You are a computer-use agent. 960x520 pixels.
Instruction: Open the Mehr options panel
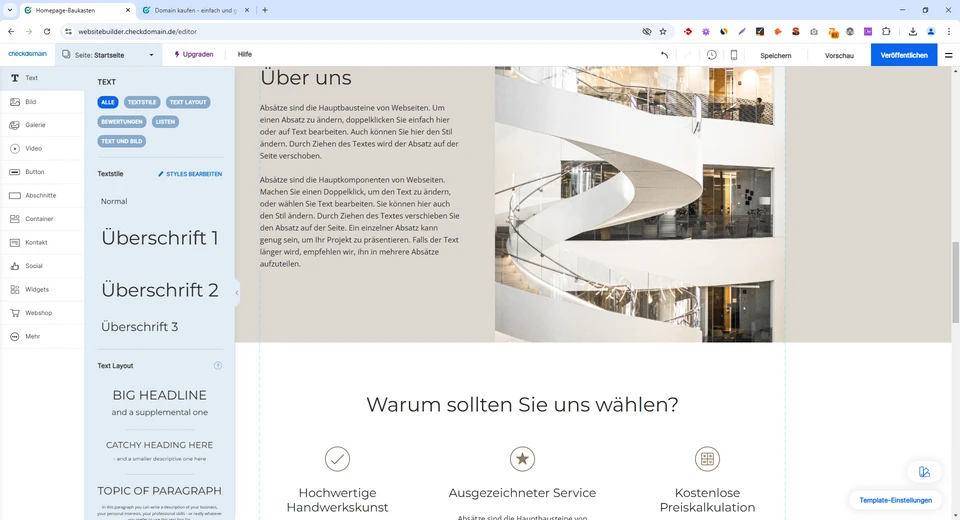click(42, 336)
